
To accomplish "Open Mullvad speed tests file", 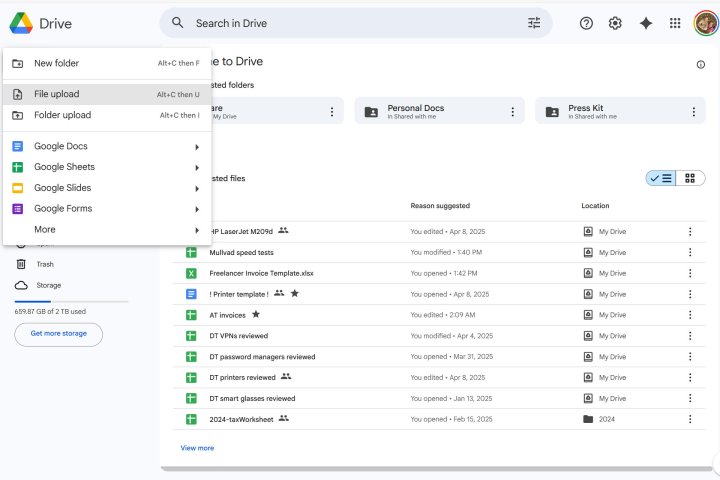I will [x=241, y=252].
